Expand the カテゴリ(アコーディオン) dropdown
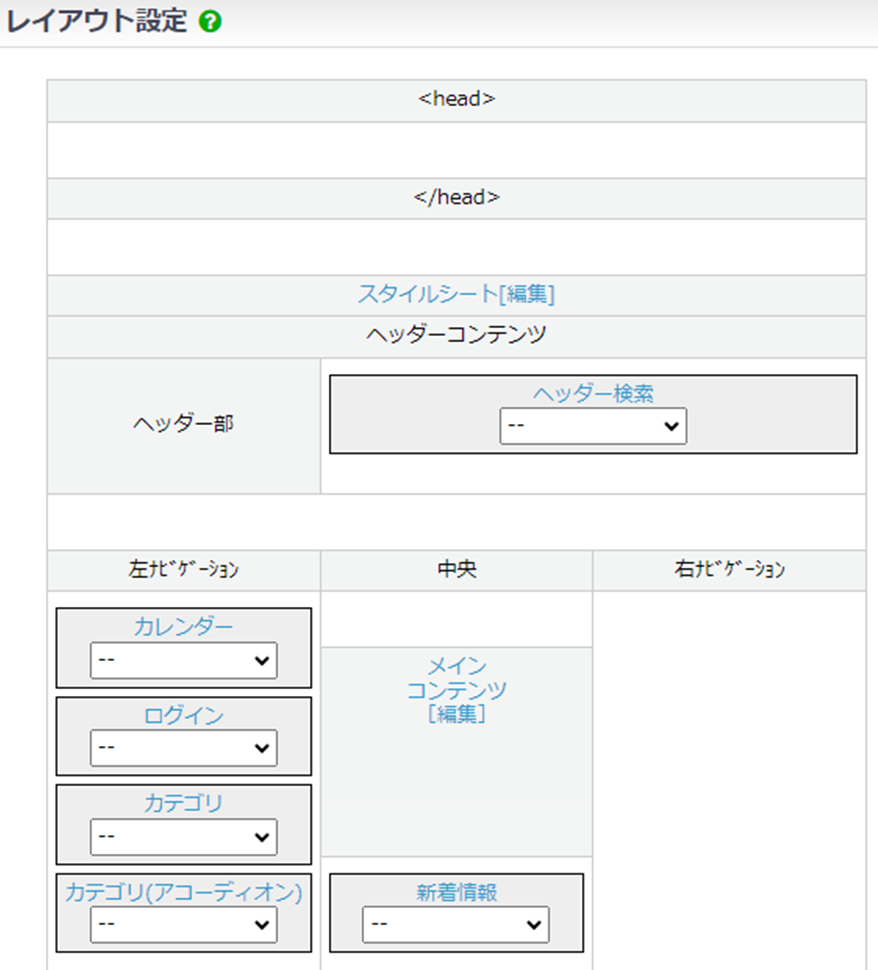 coord(184,925)
